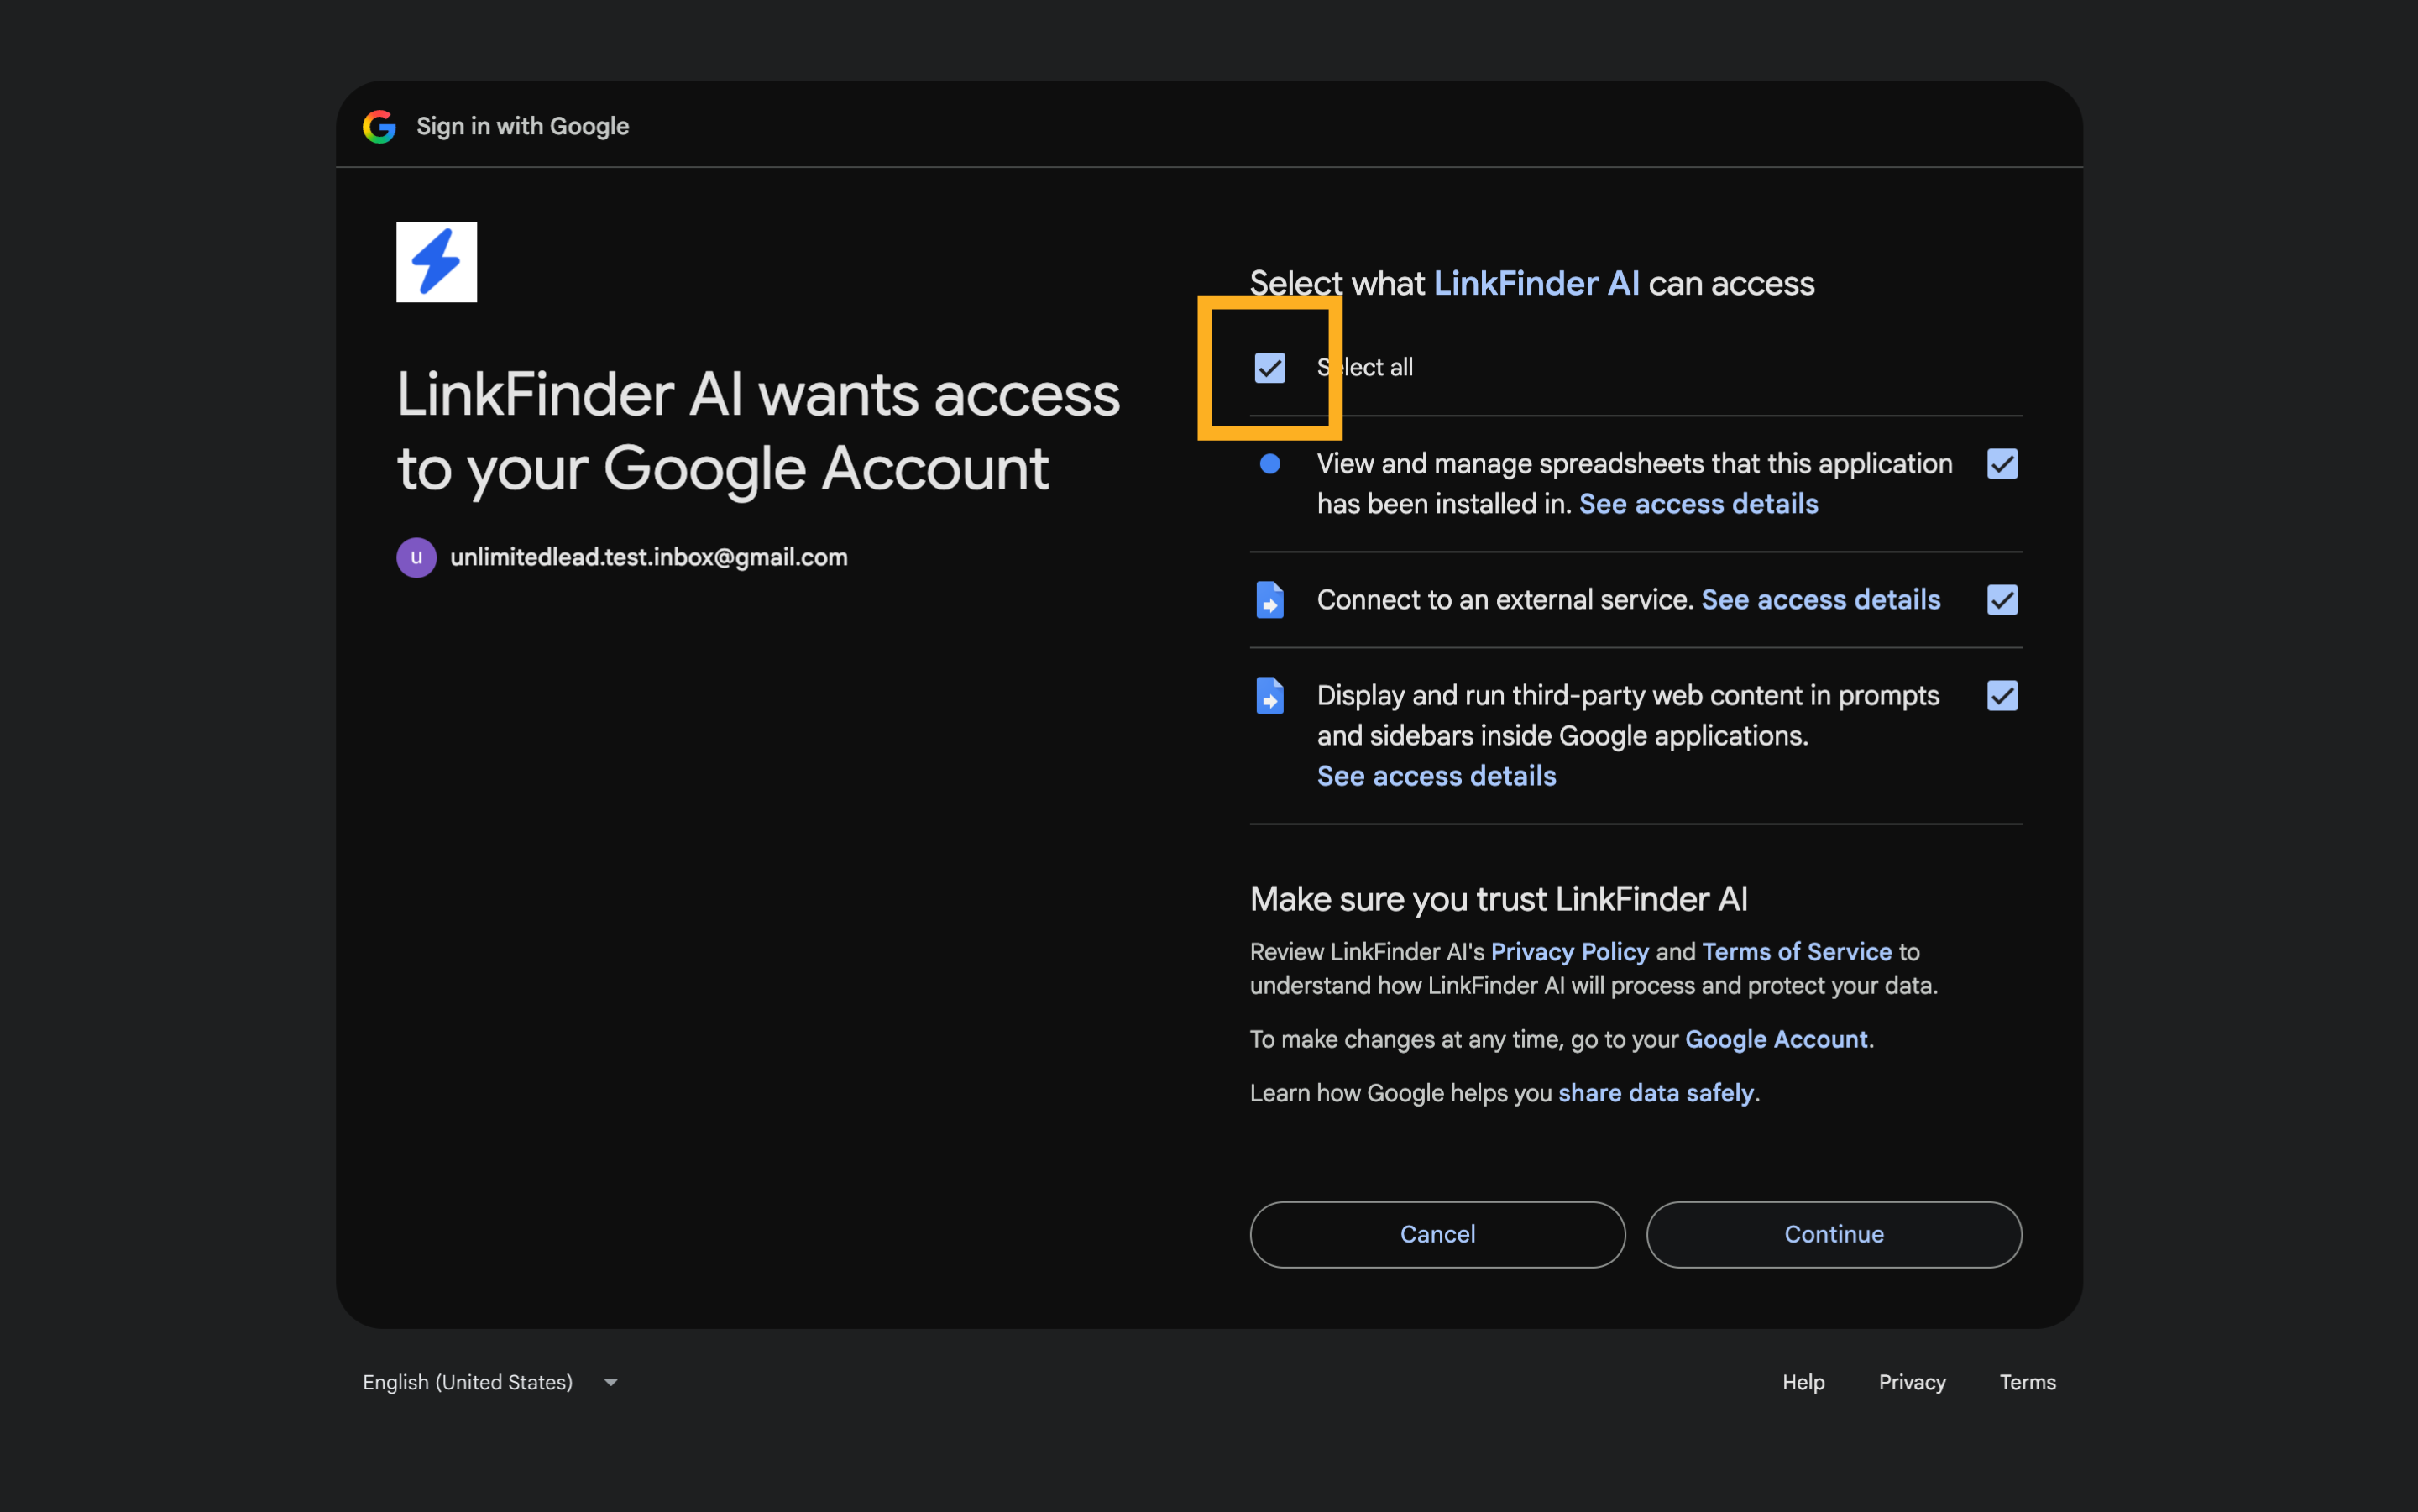Open the Privacy Policy link
The image size is (2418, 1512).
1569,952
